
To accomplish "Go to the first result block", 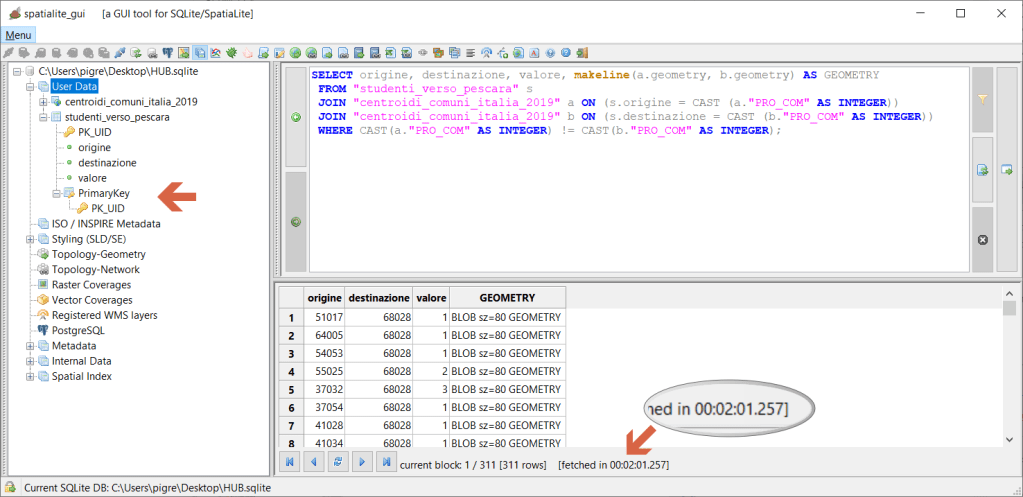I will (x=290, y=464).
